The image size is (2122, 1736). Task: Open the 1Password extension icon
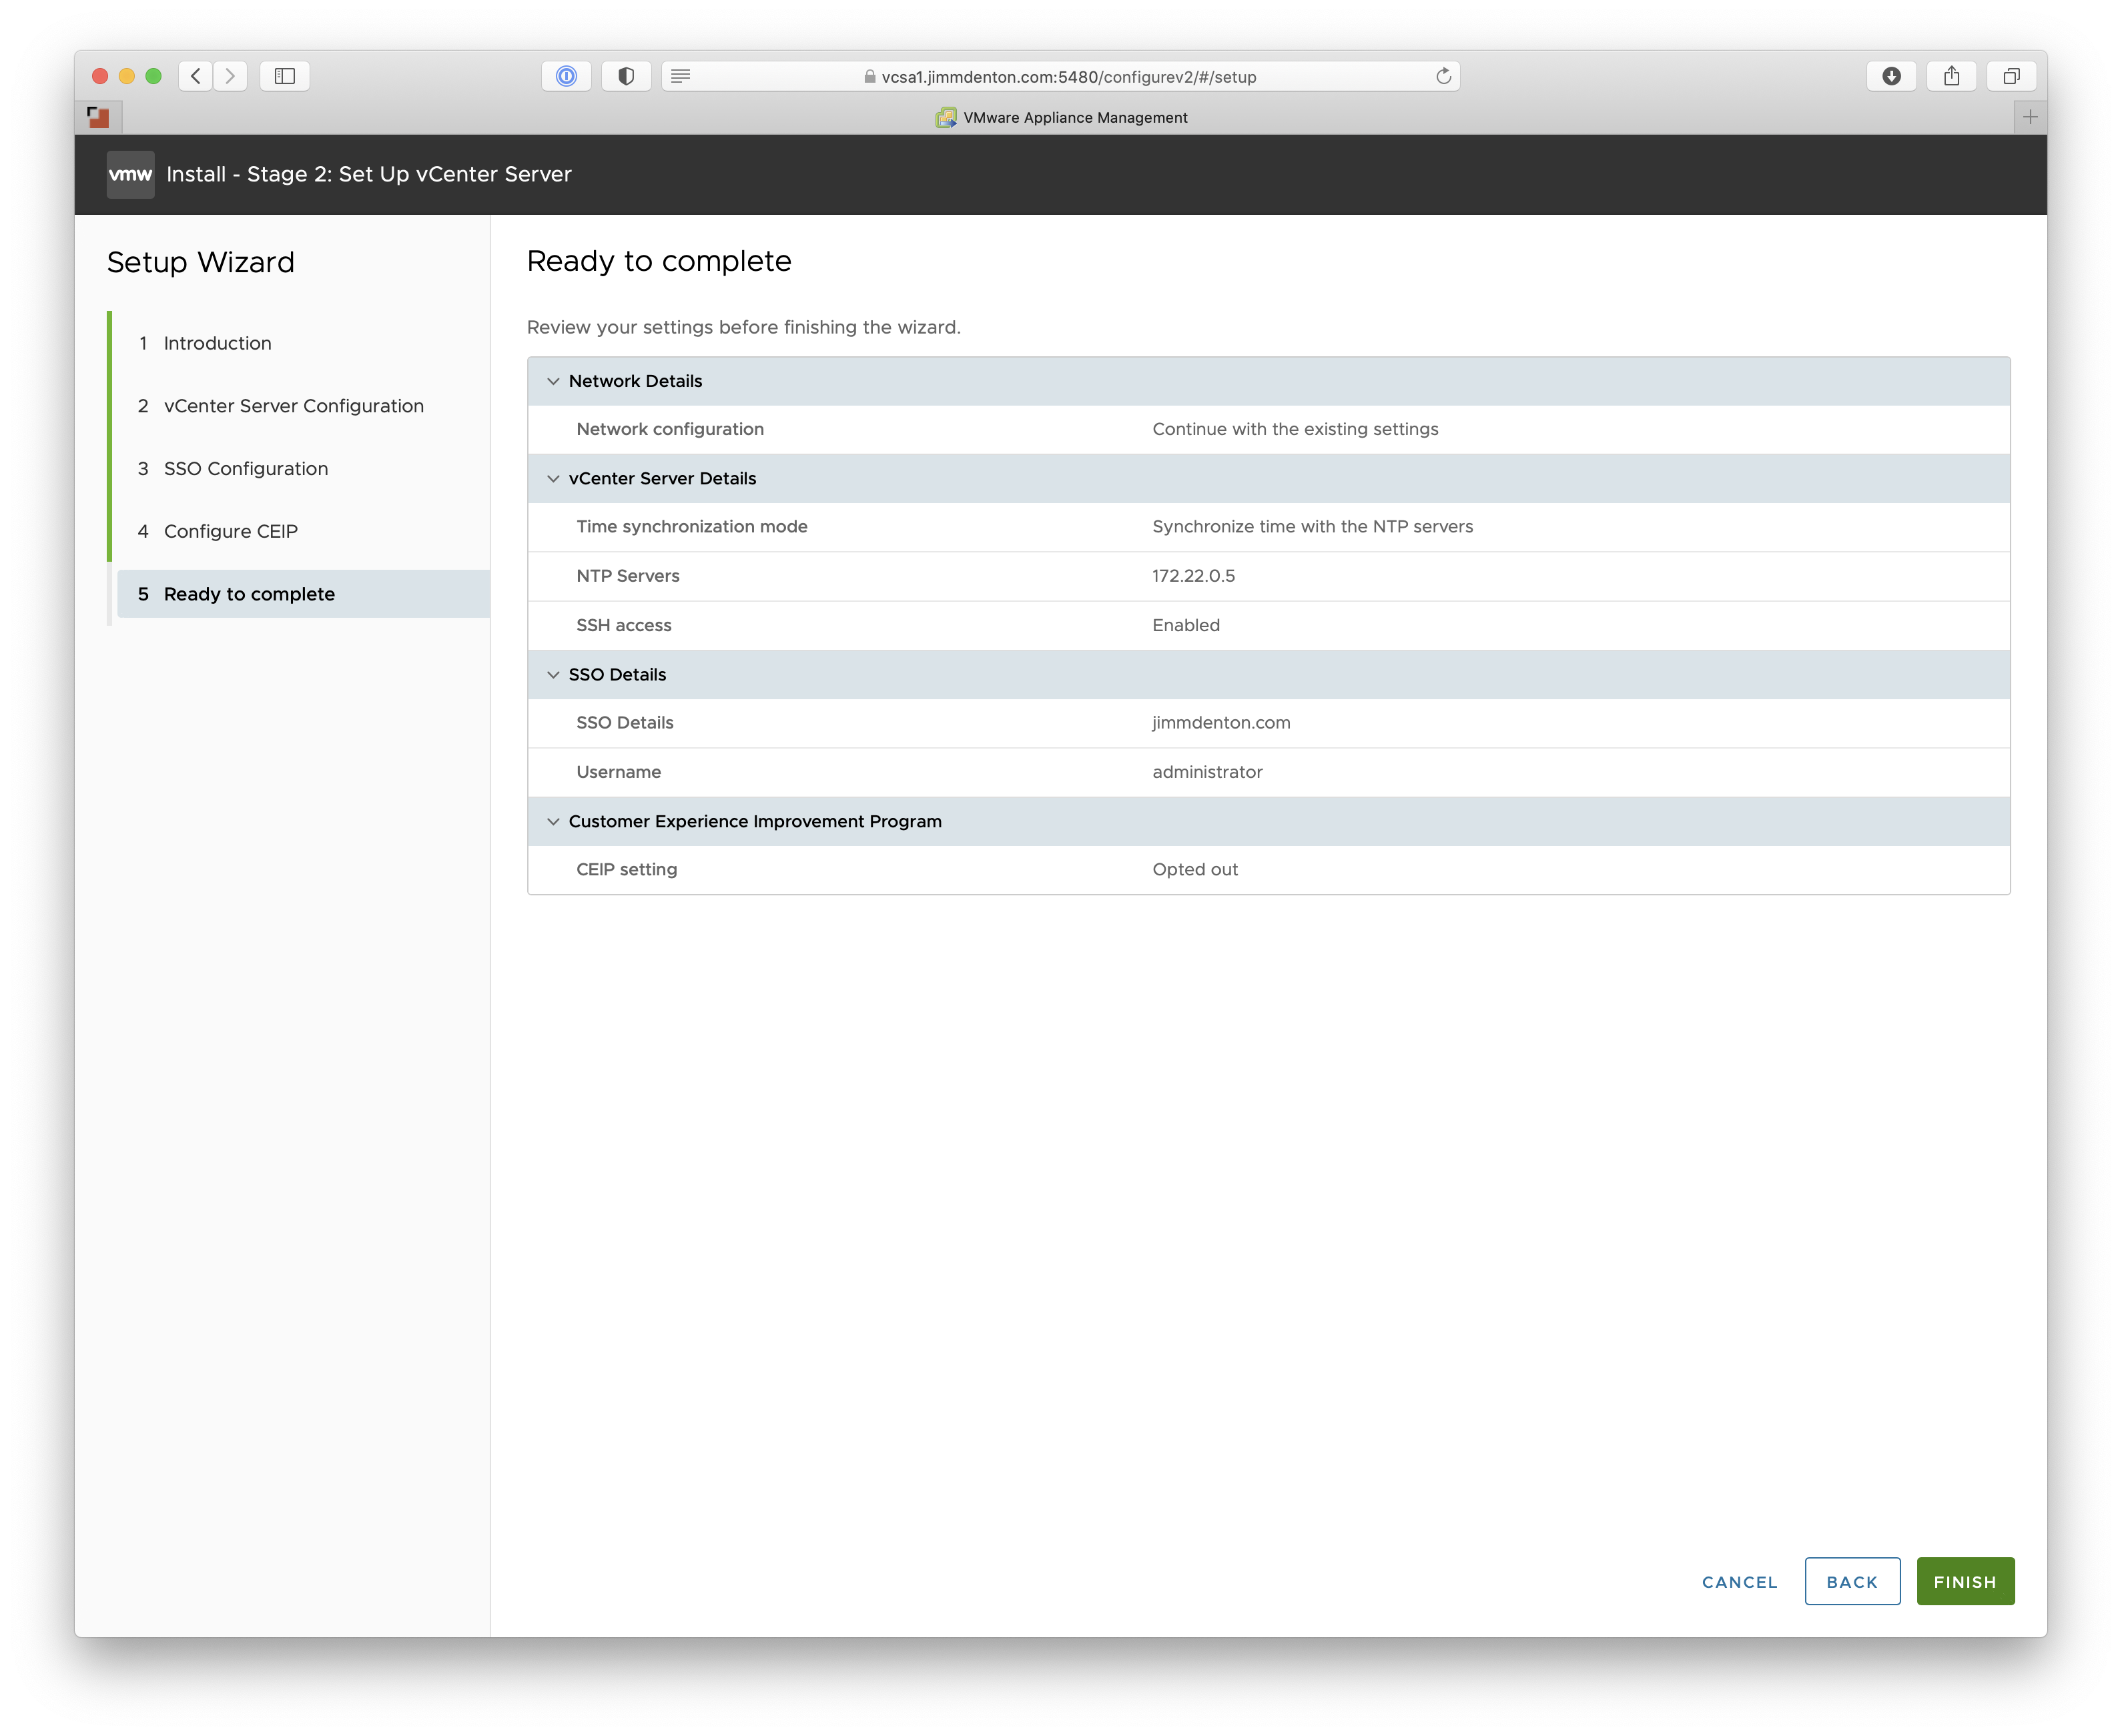[x=566, y=76]
